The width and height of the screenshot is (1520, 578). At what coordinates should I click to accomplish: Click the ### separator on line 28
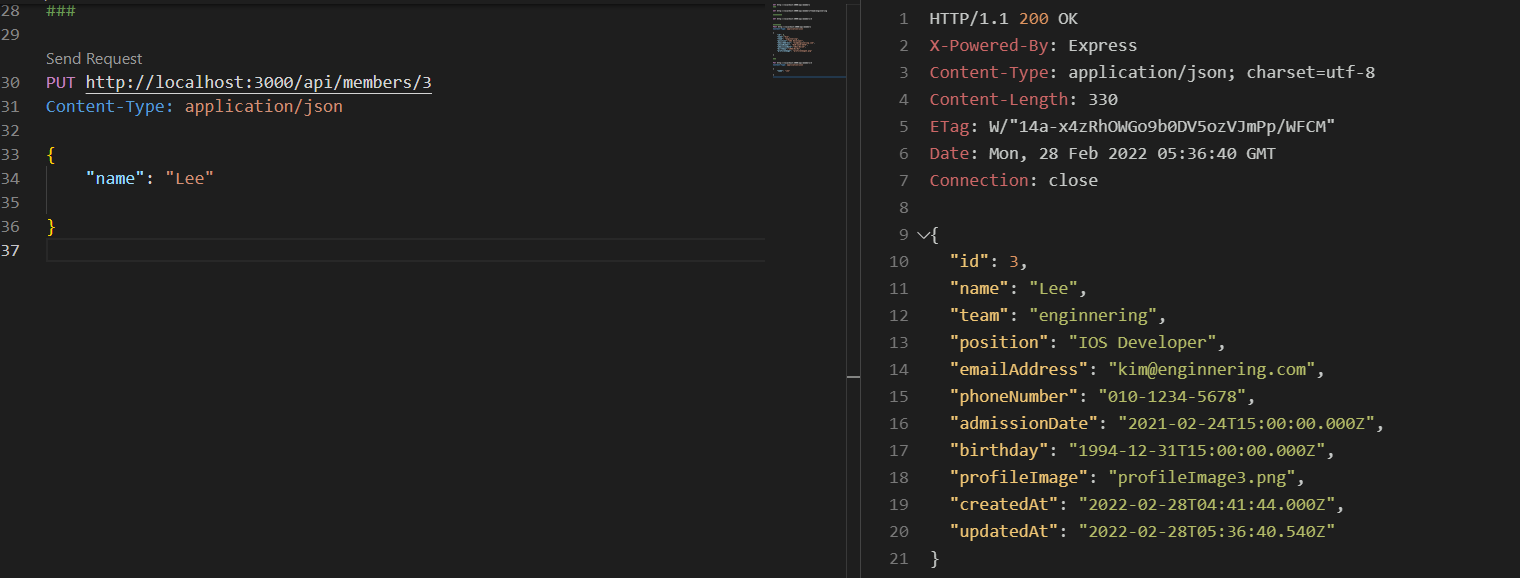(x=61, y=11)
